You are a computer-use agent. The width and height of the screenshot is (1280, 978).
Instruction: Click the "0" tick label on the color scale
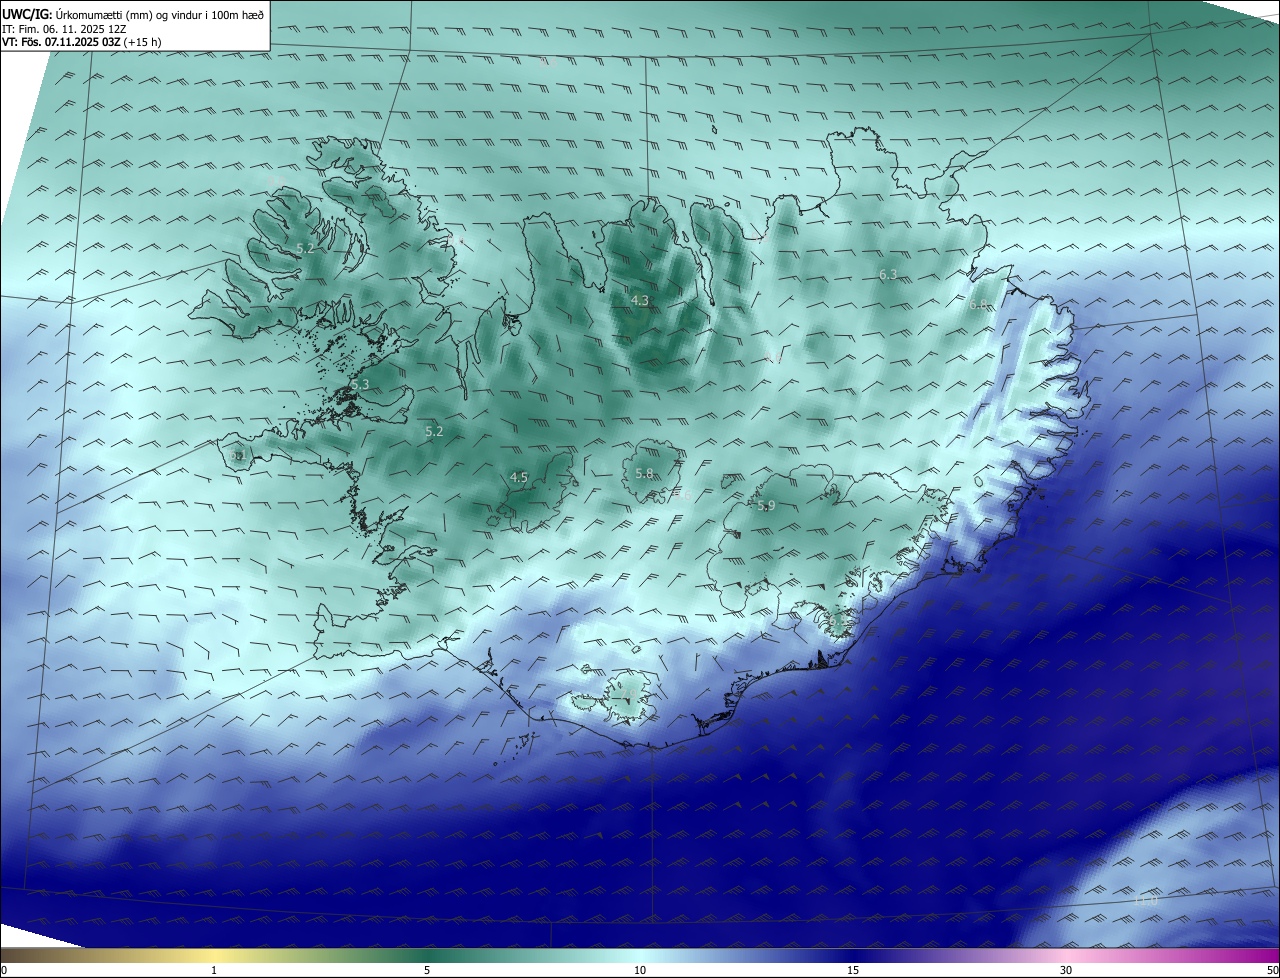click(4, 970)
